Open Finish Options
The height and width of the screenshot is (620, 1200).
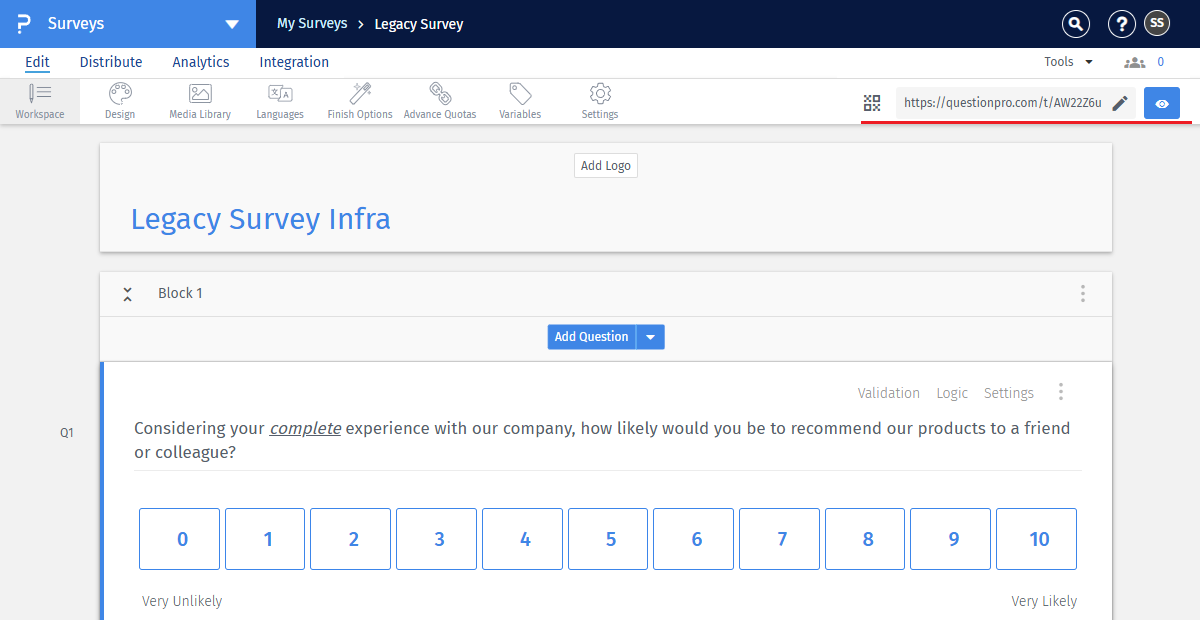[359, 100]
